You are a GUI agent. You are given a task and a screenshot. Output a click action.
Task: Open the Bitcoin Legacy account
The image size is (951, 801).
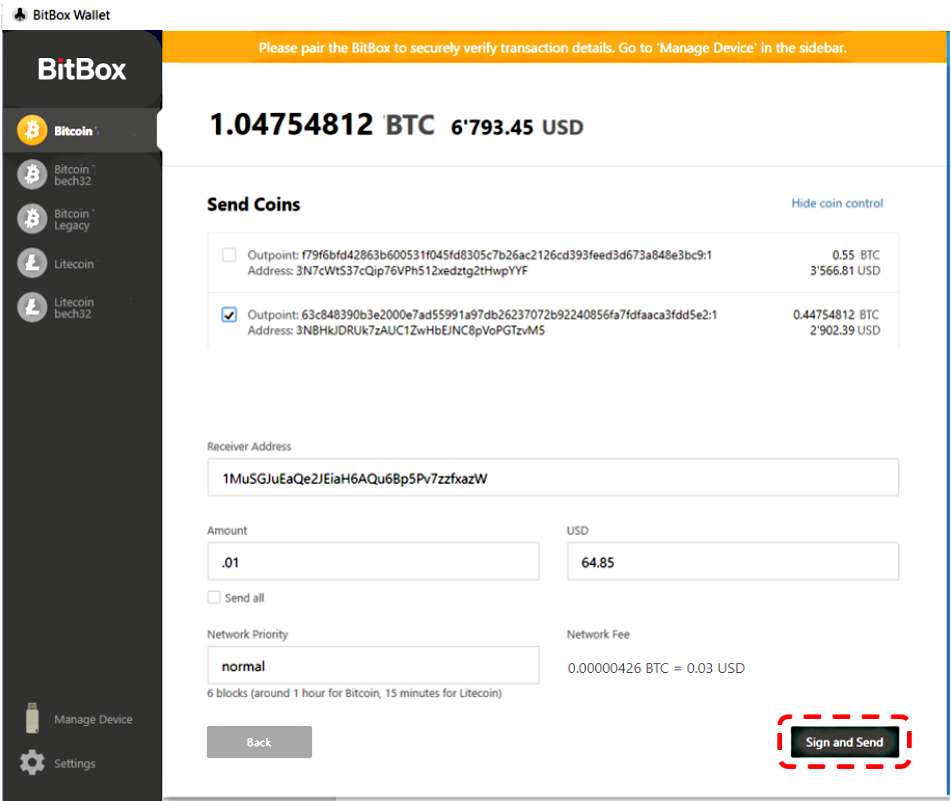(80, 219)
